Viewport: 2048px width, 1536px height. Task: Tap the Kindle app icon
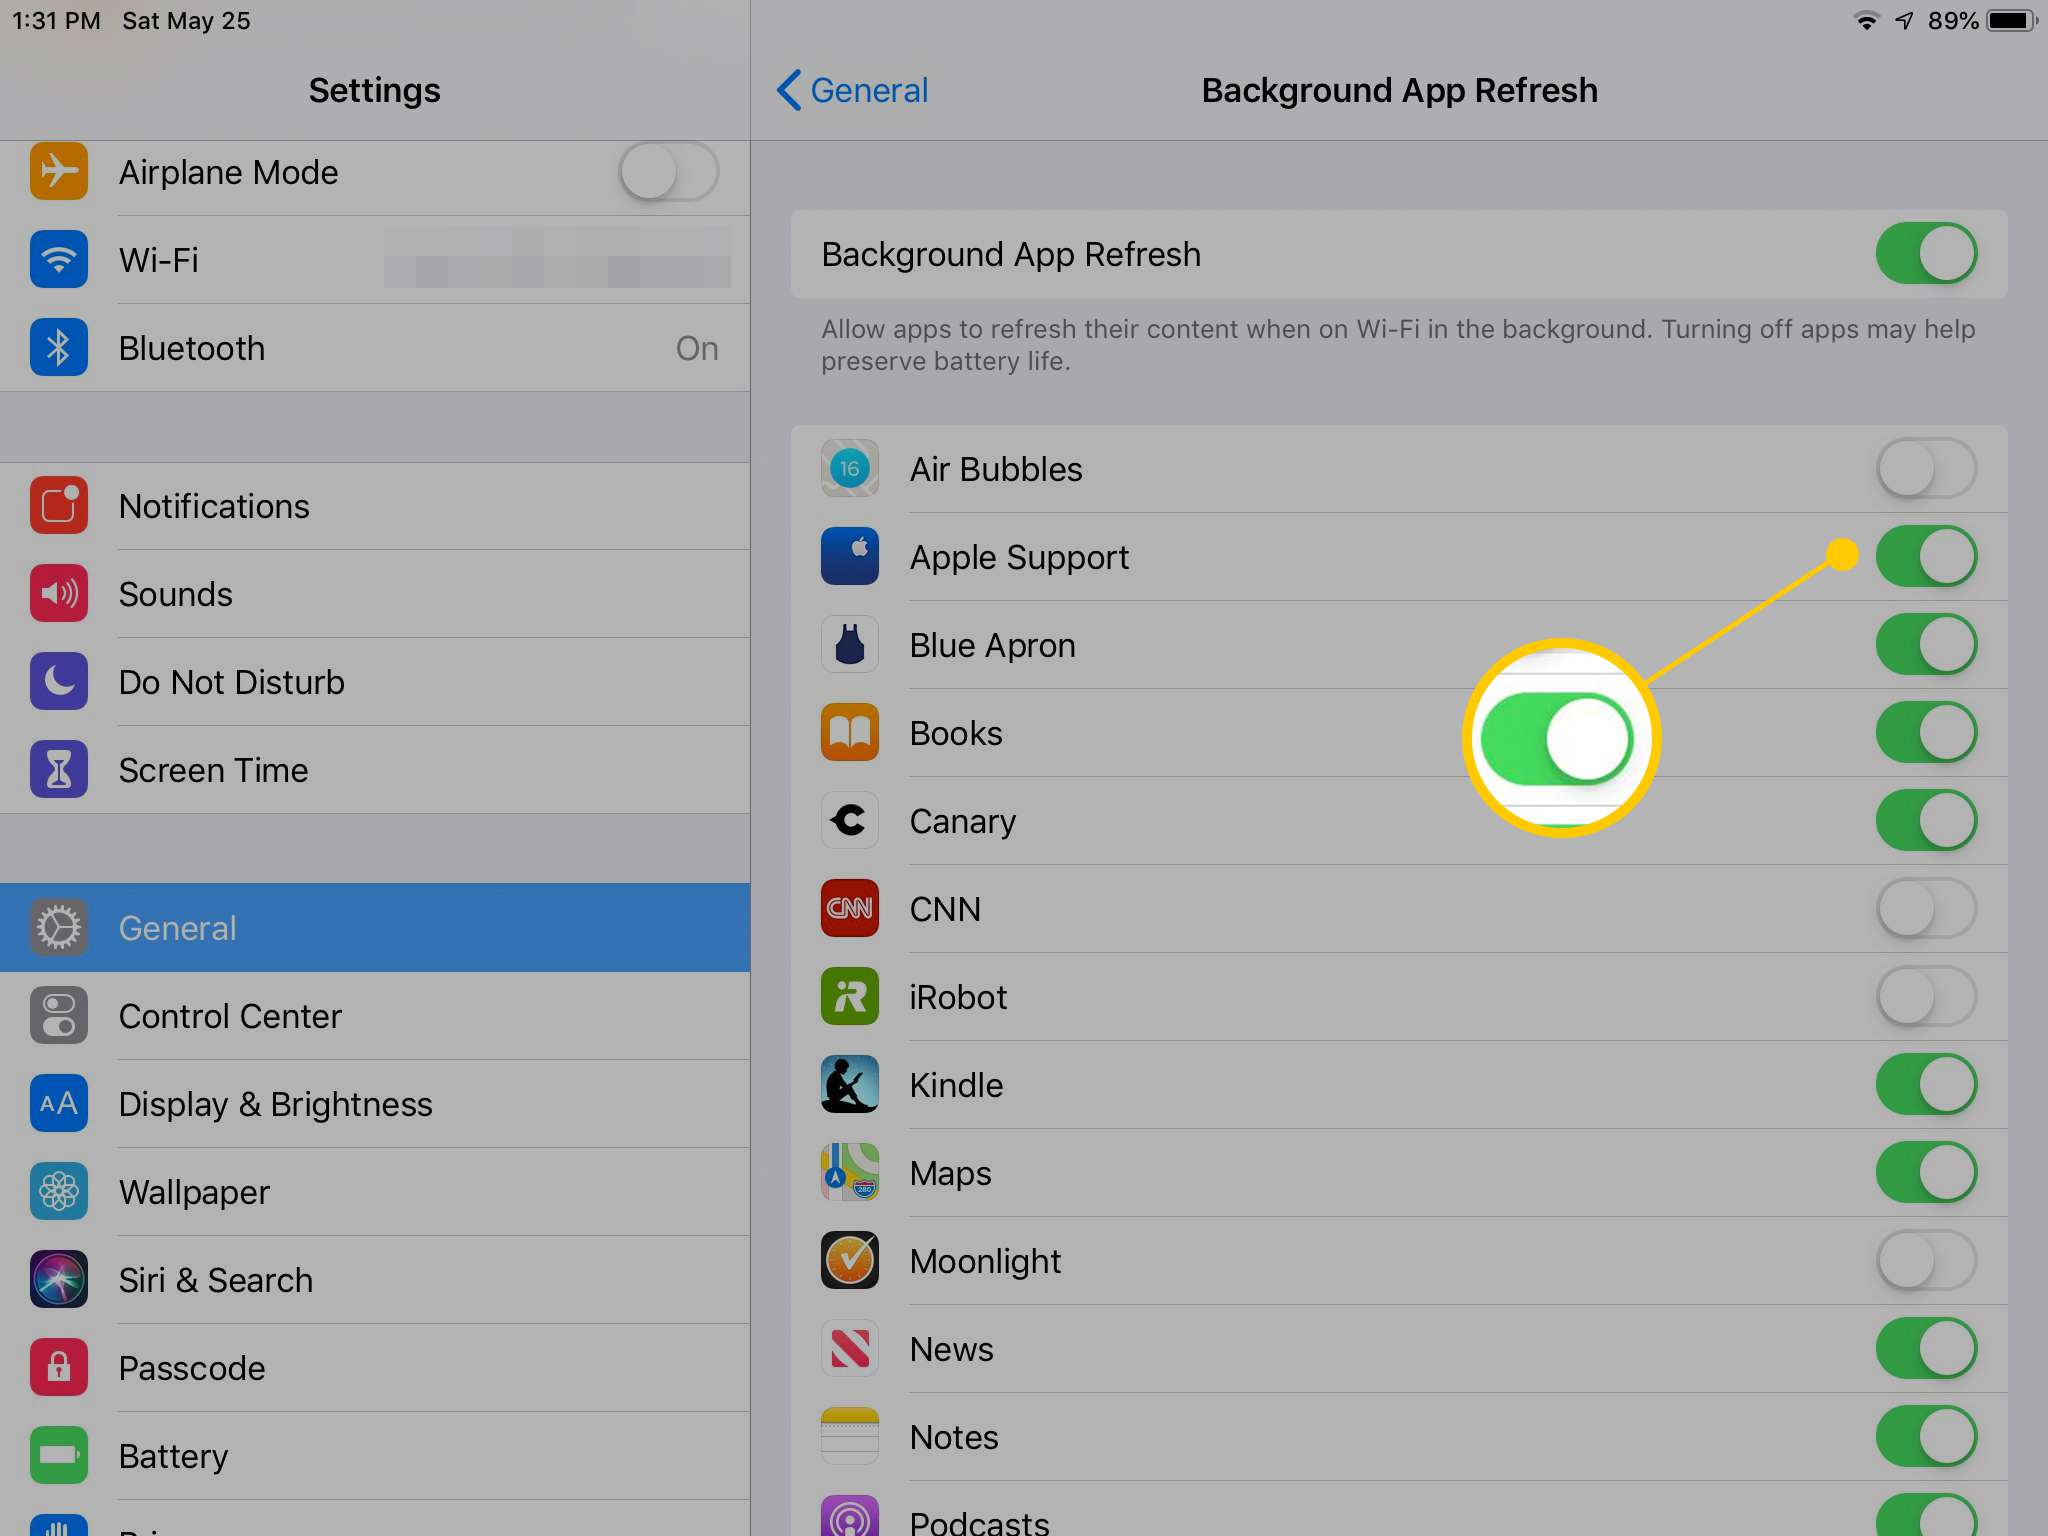[850, 1084]
